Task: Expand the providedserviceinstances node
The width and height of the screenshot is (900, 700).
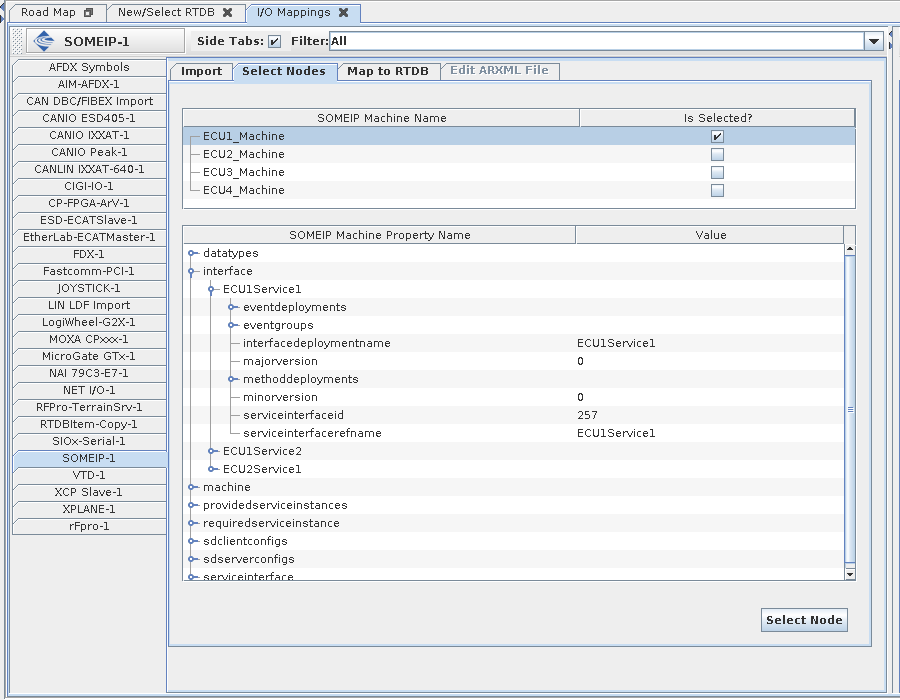Action: (192, 505)
